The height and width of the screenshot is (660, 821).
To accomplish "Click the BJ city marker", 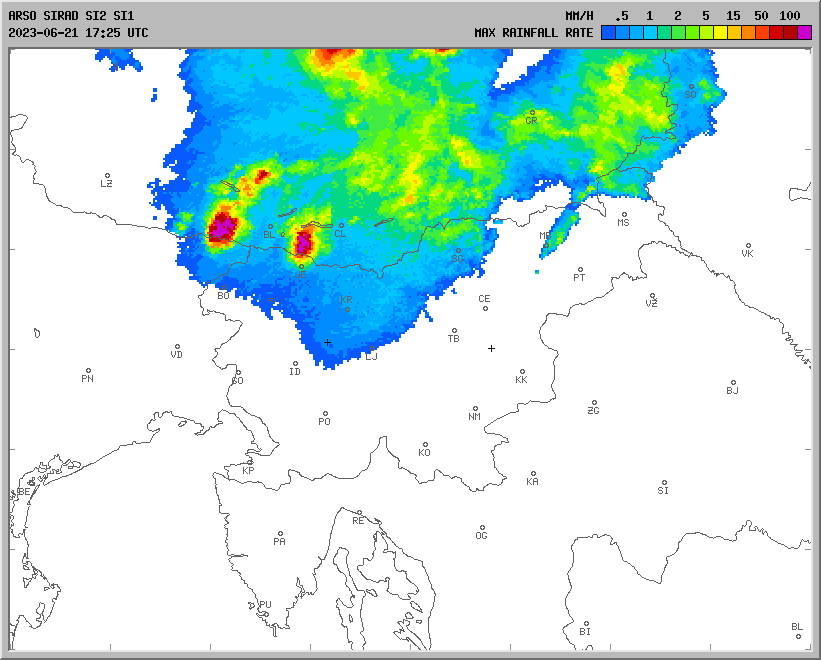I will tap(733, 383).
